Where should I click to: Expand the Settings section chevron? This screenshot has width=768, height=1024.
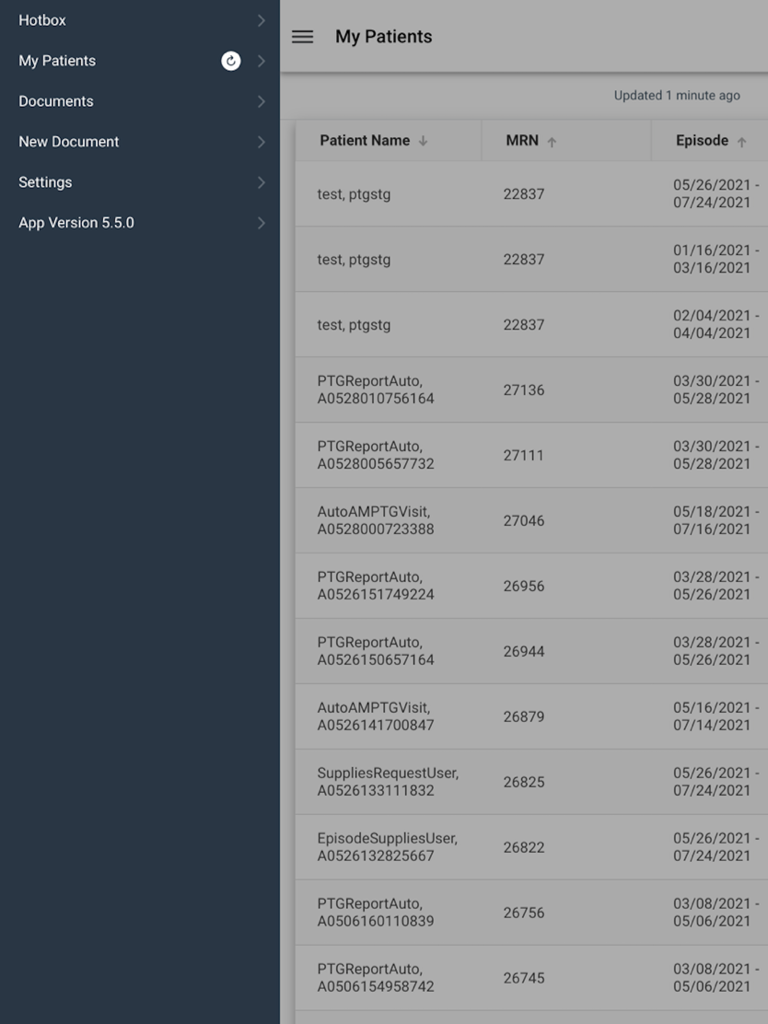(x=261, y=182)
